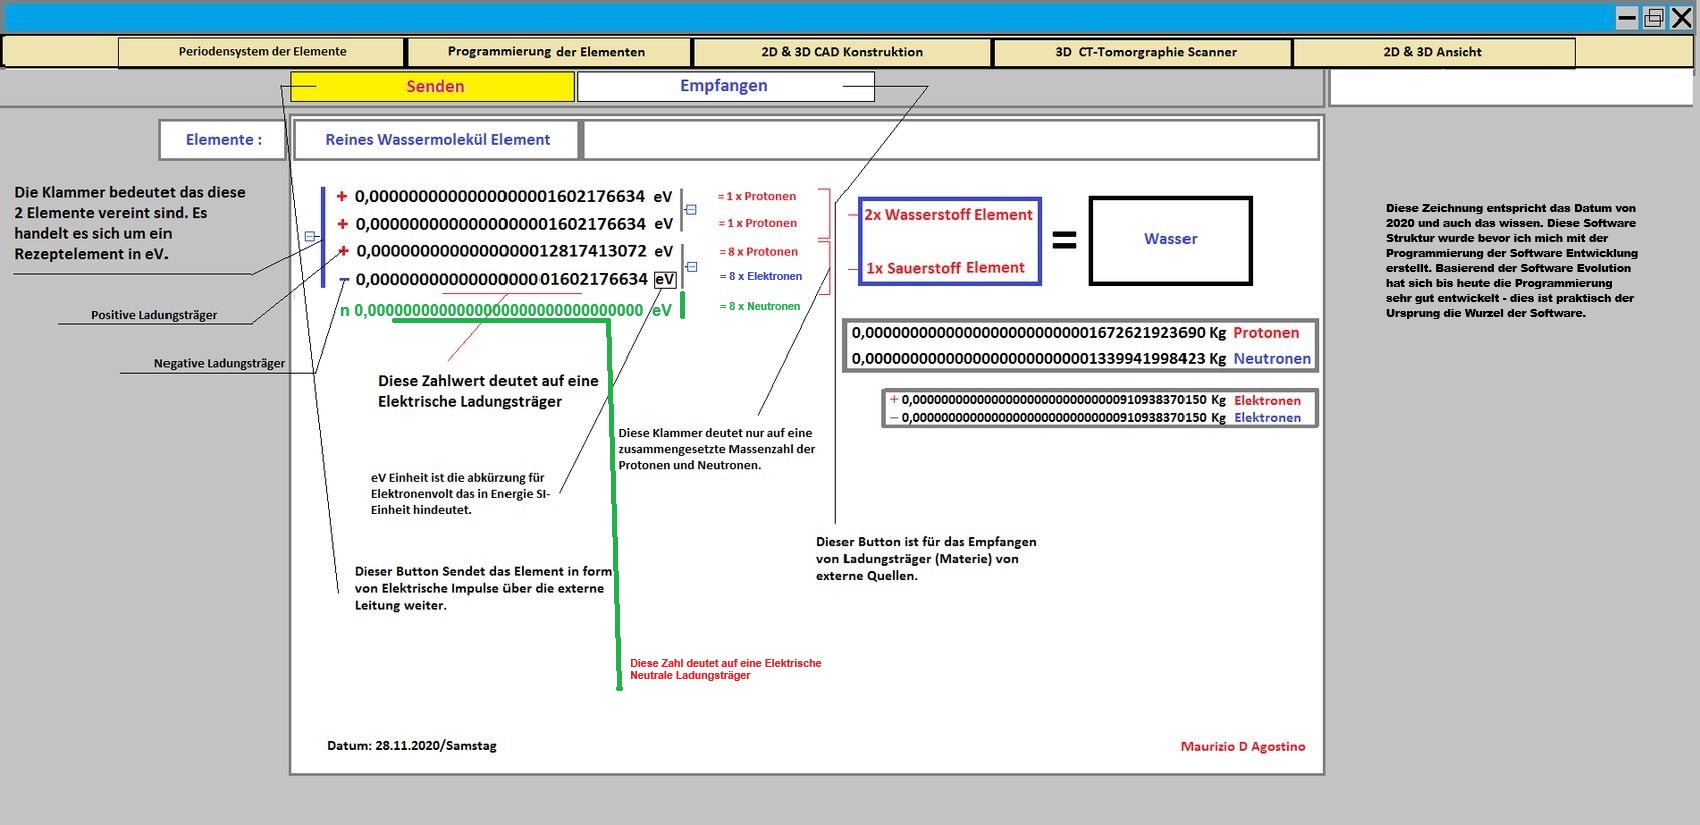This screenshot has width=1700, height=825.
Task: Click the empty field right of Reines Wassermolekül Element
Action: pos(950,140)
